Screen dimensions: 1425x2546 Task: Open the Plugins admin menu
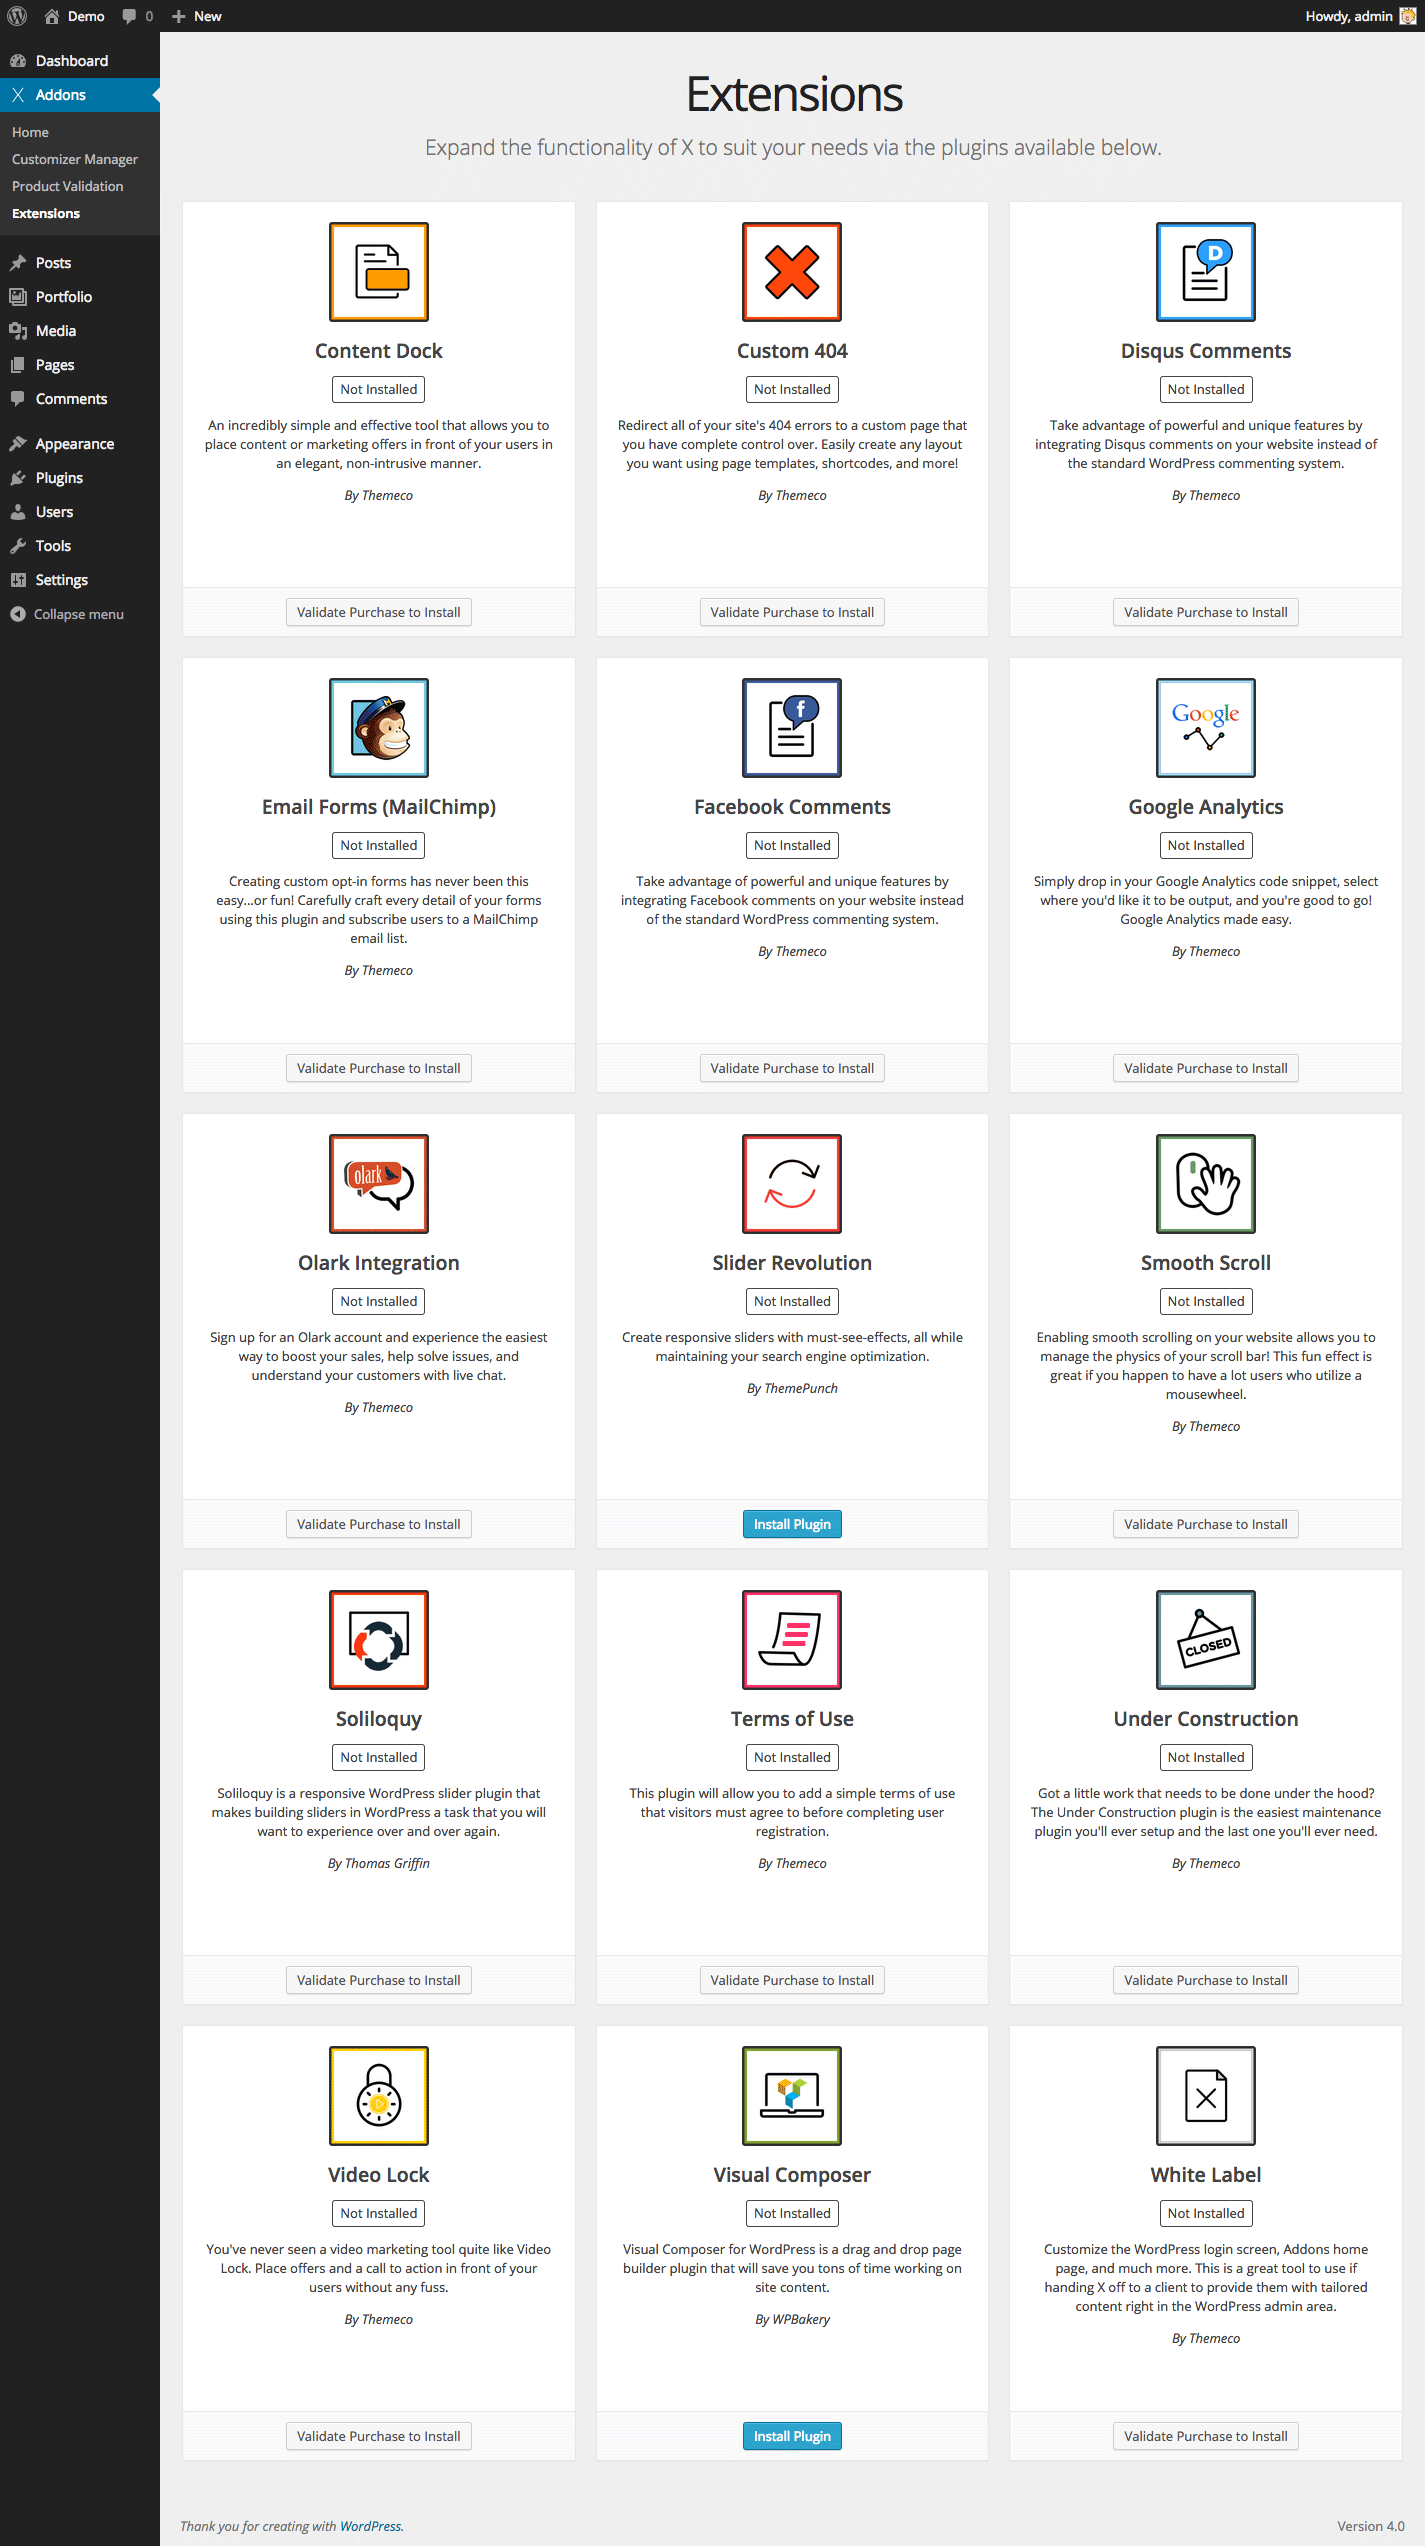coord(59,478)
